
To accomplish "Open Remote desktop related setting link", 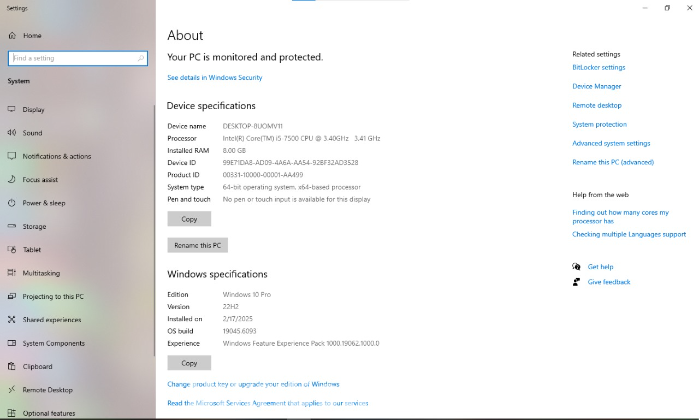I will pyautogui.click(x=597, y=105).
